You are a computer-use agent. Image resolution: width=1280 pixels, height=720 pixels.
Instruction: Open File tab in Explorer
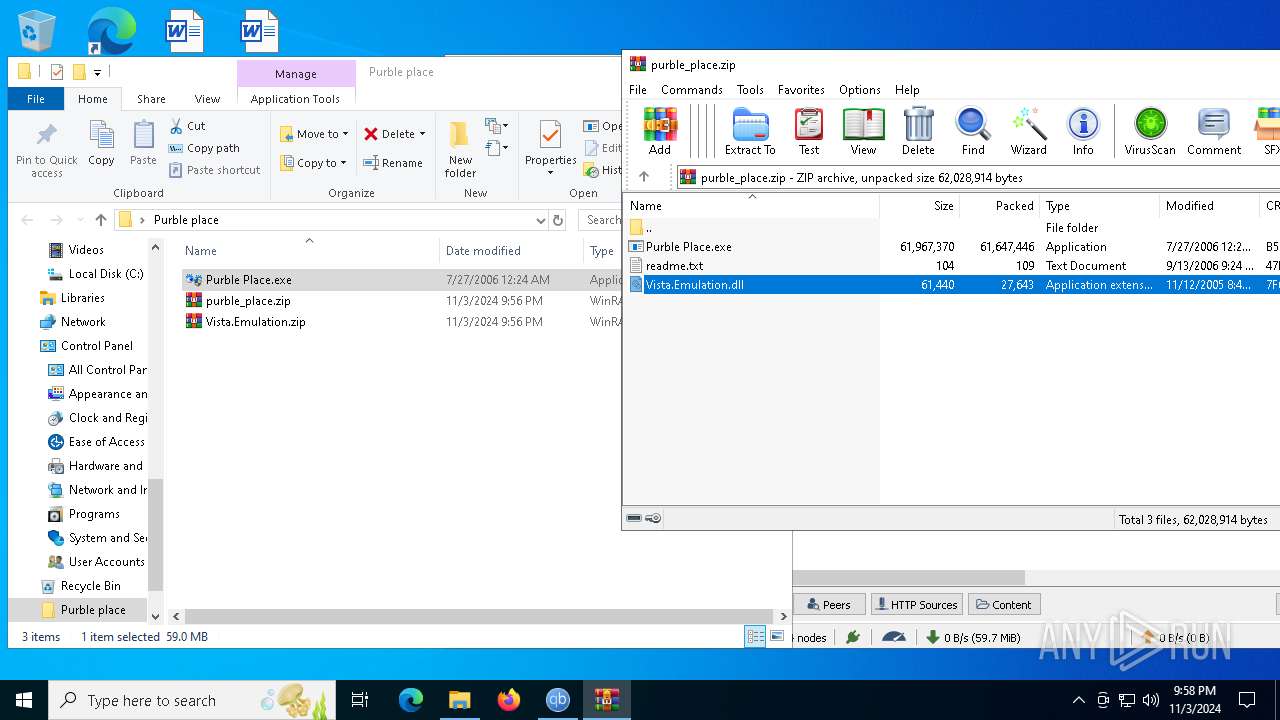click(x=36, y=99)
